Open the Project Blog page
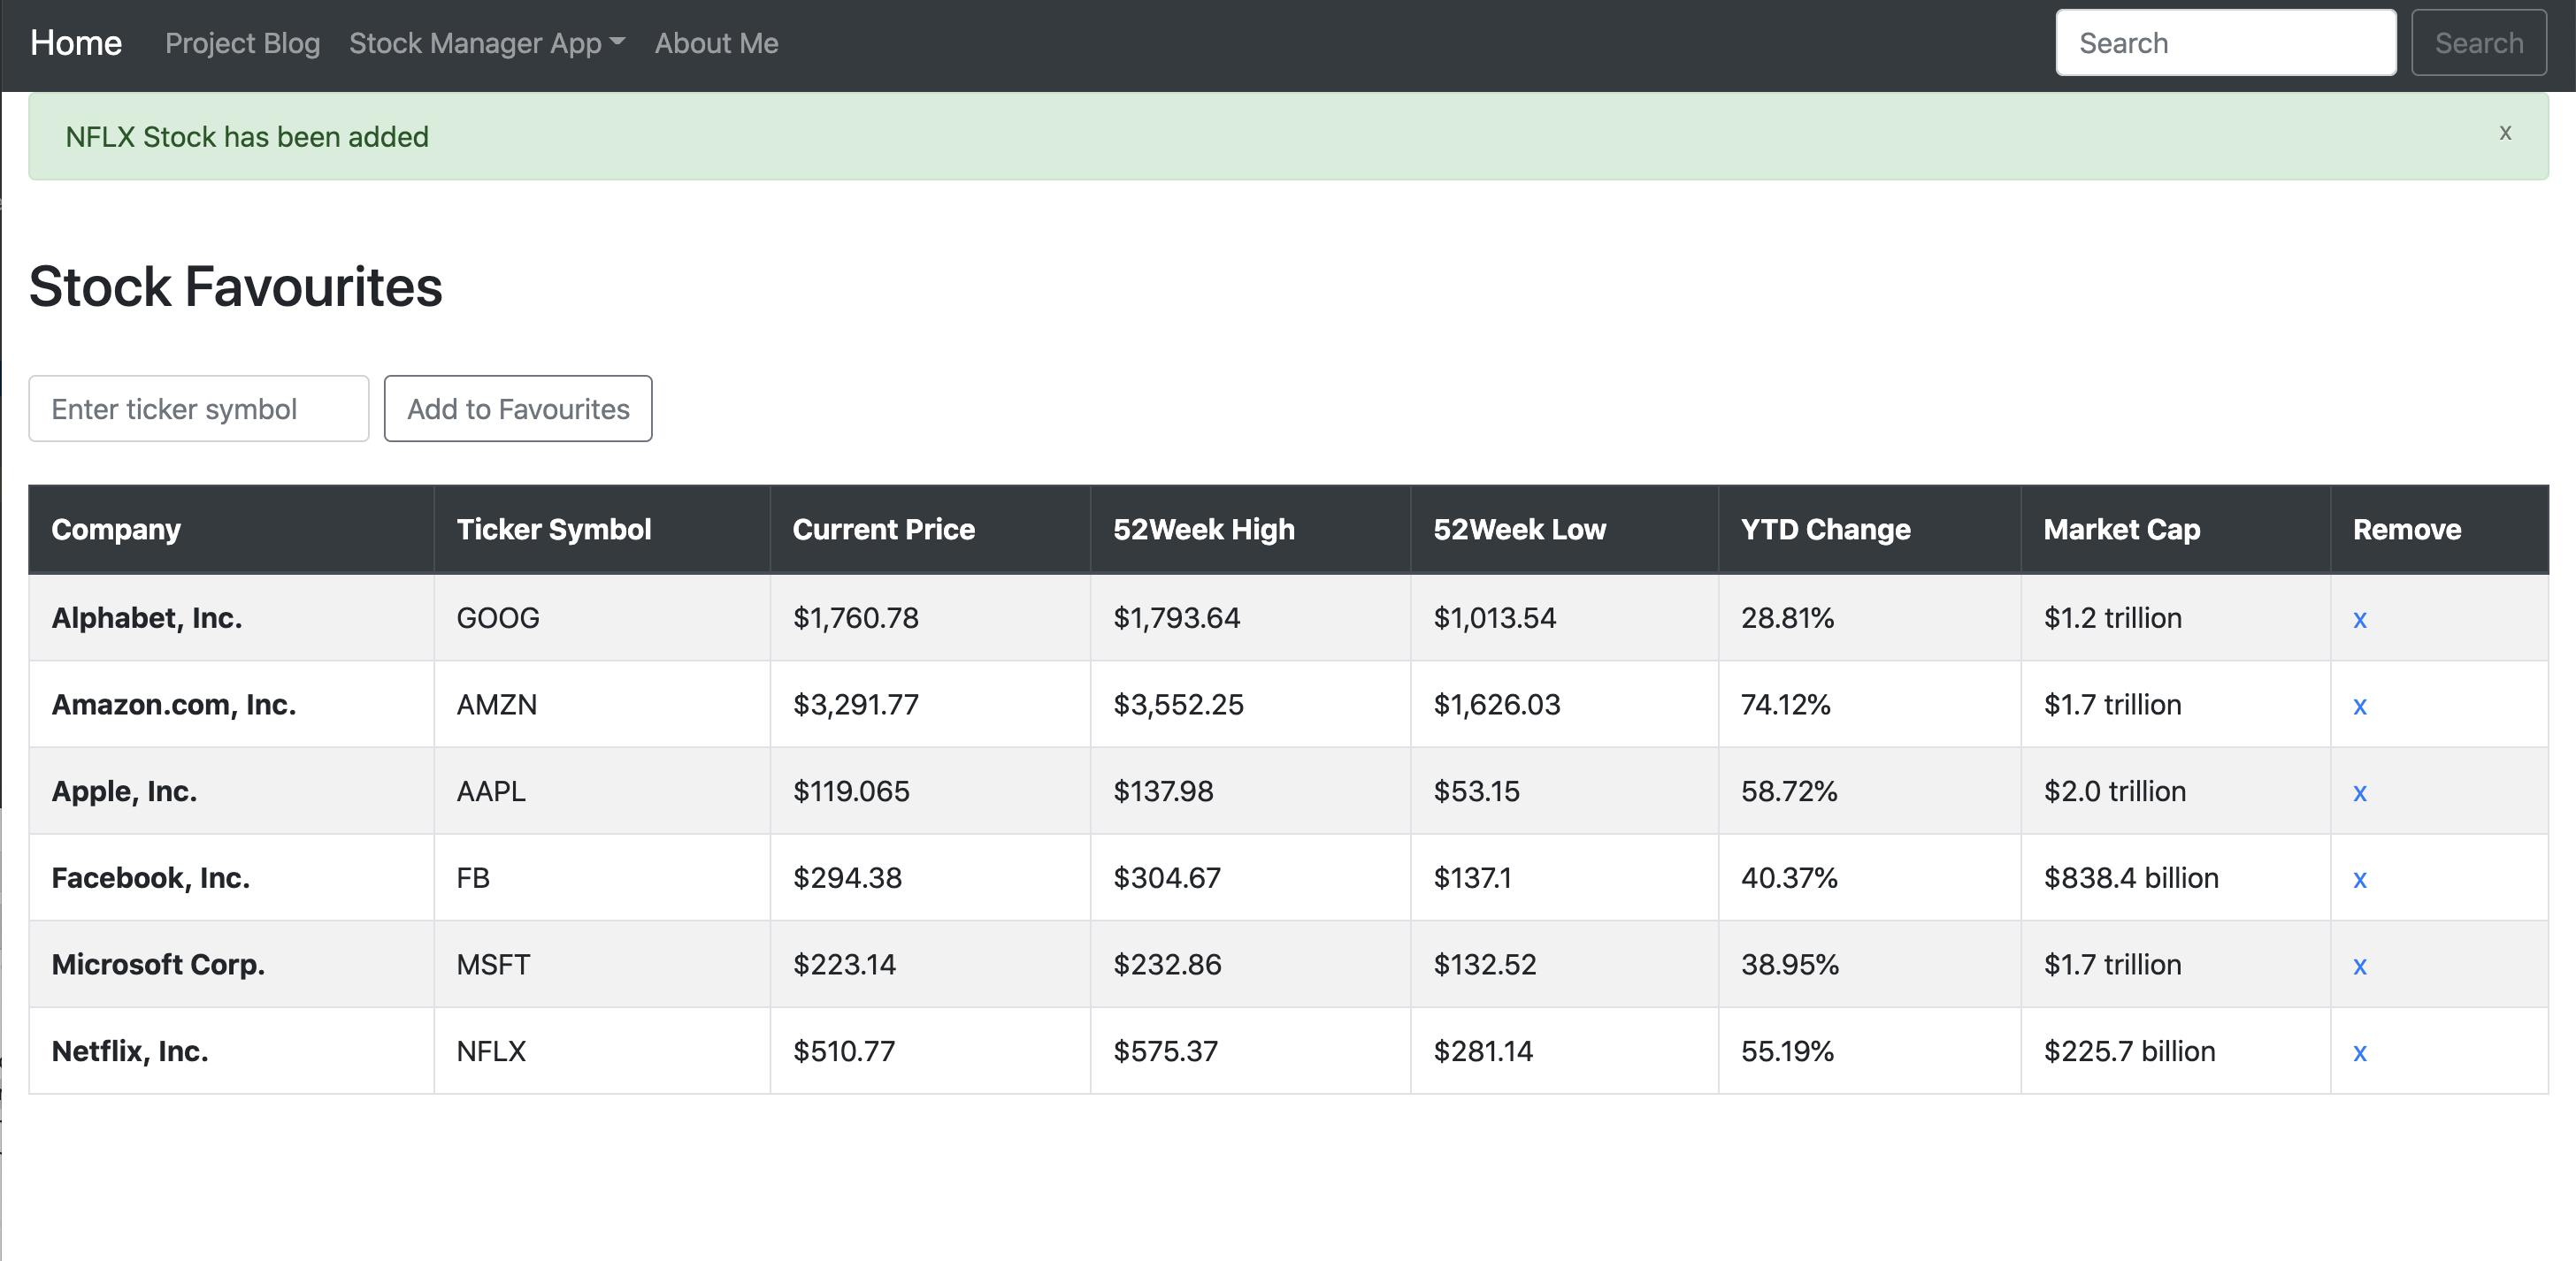The height and width of the screenshot is (1261, 2576). [x=242, y=43]
